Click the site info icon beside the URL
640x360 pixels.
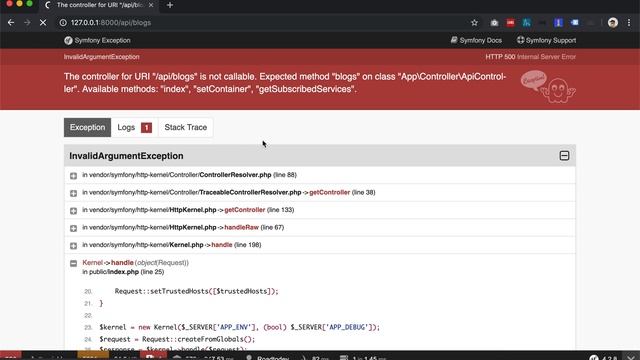click(63, 22)
